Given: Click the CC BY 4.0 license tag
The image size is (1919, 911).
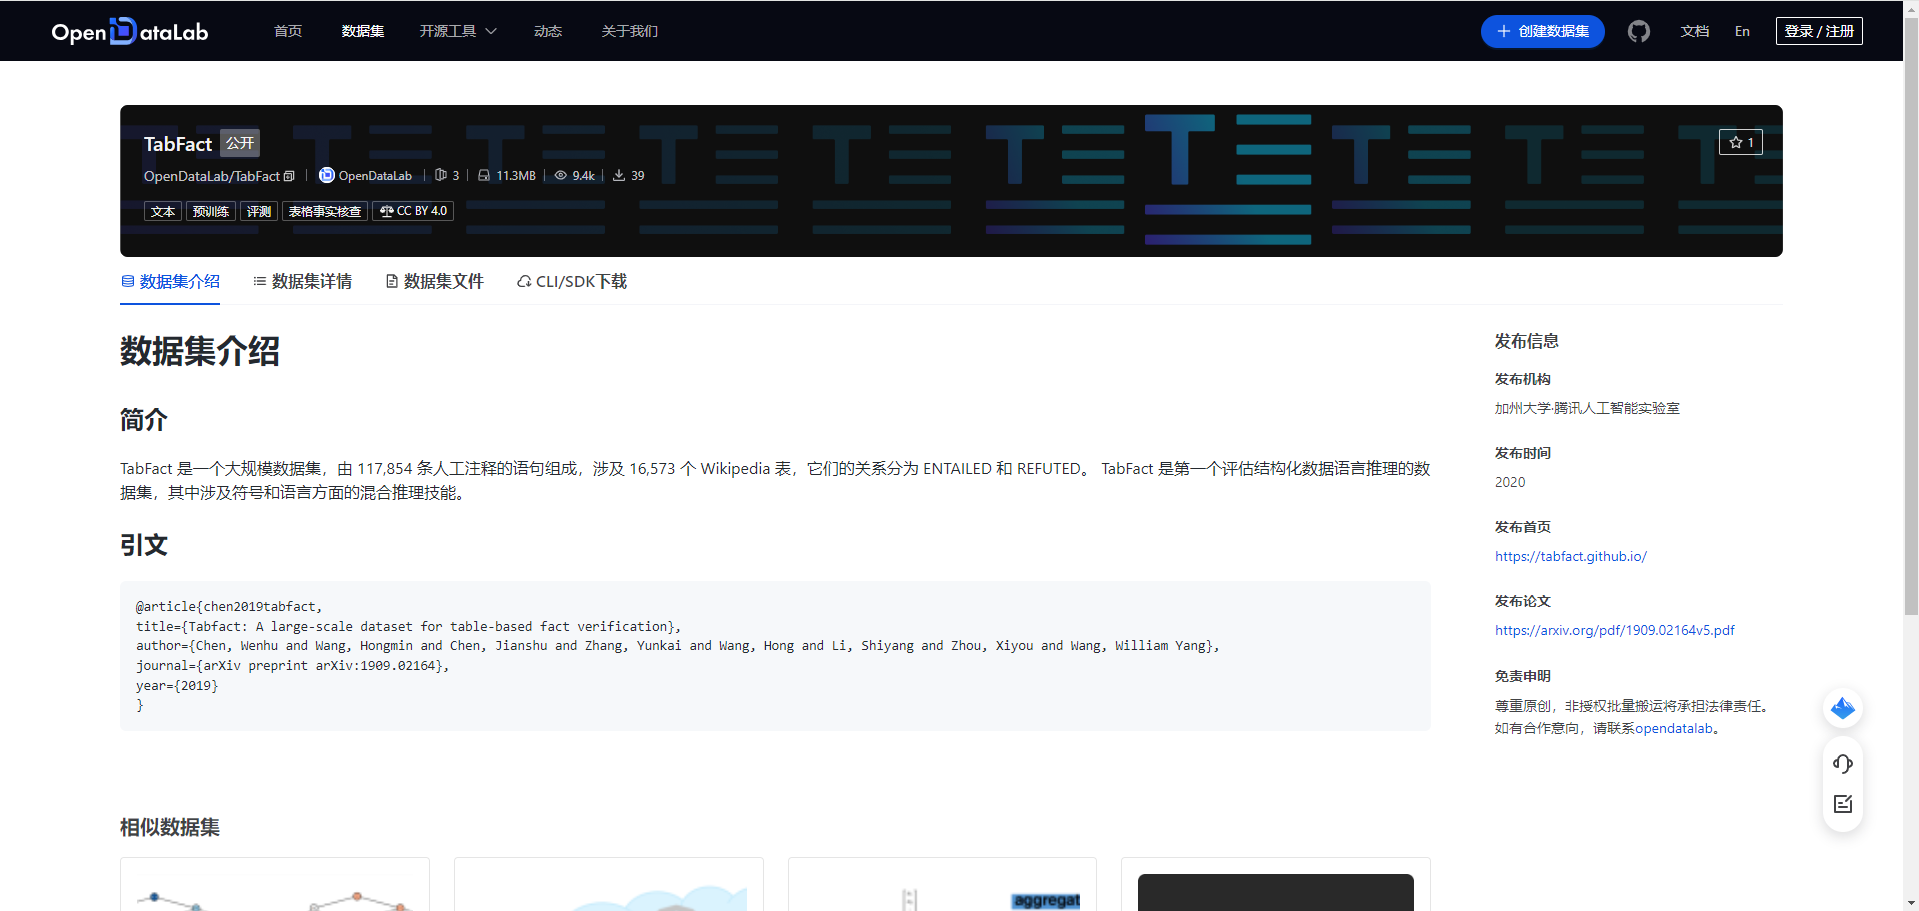Looking at the screenshot, I should click(x=413, y=211).
